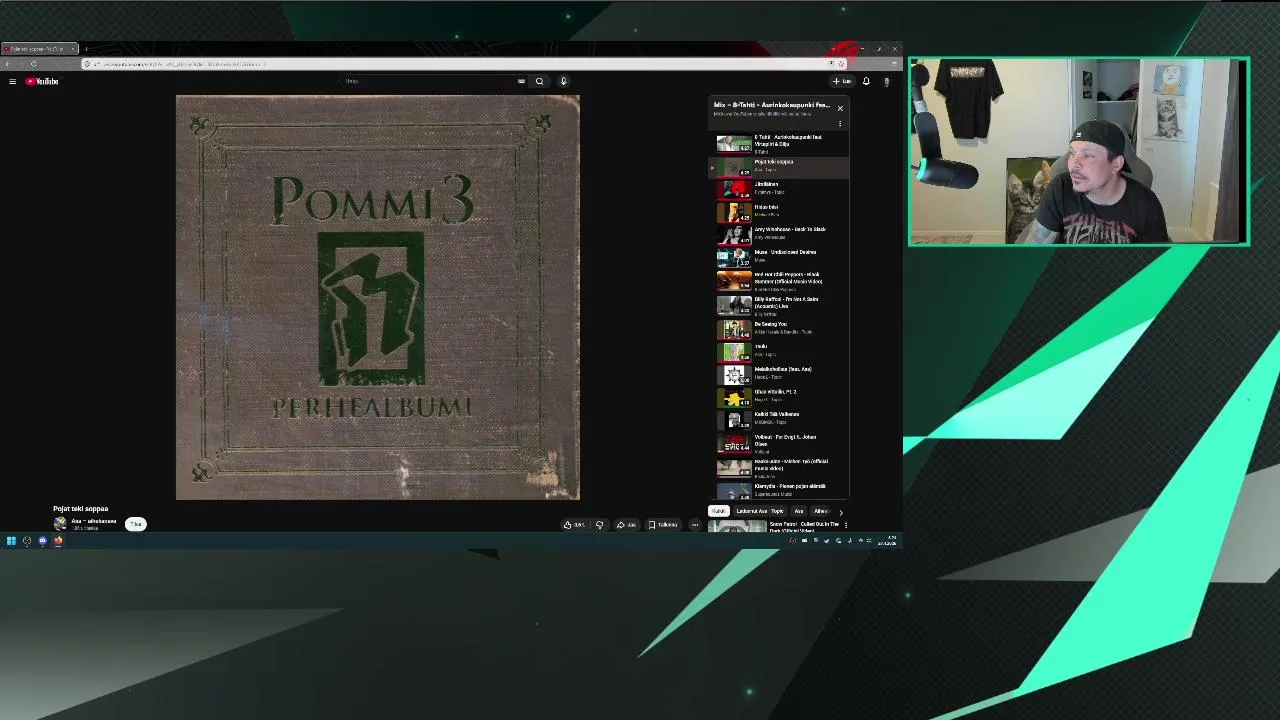
Task: Reload the page with refresh icon
Action: click(33, 64)
